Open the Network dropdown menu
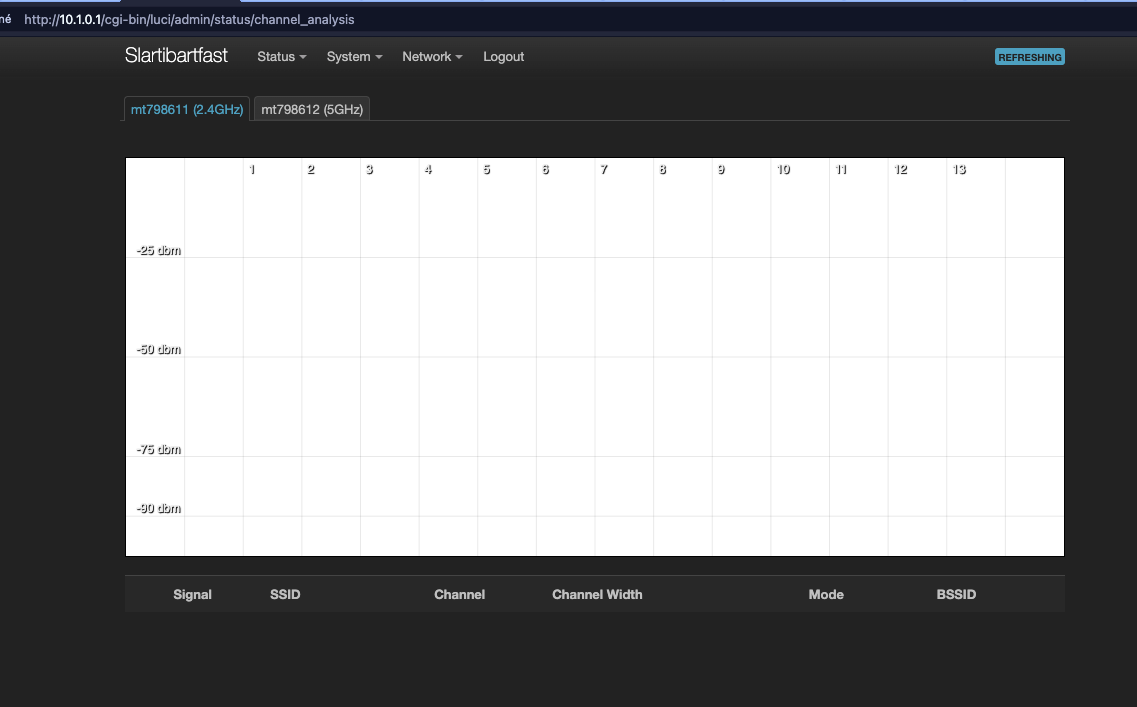 coord(432,57)
